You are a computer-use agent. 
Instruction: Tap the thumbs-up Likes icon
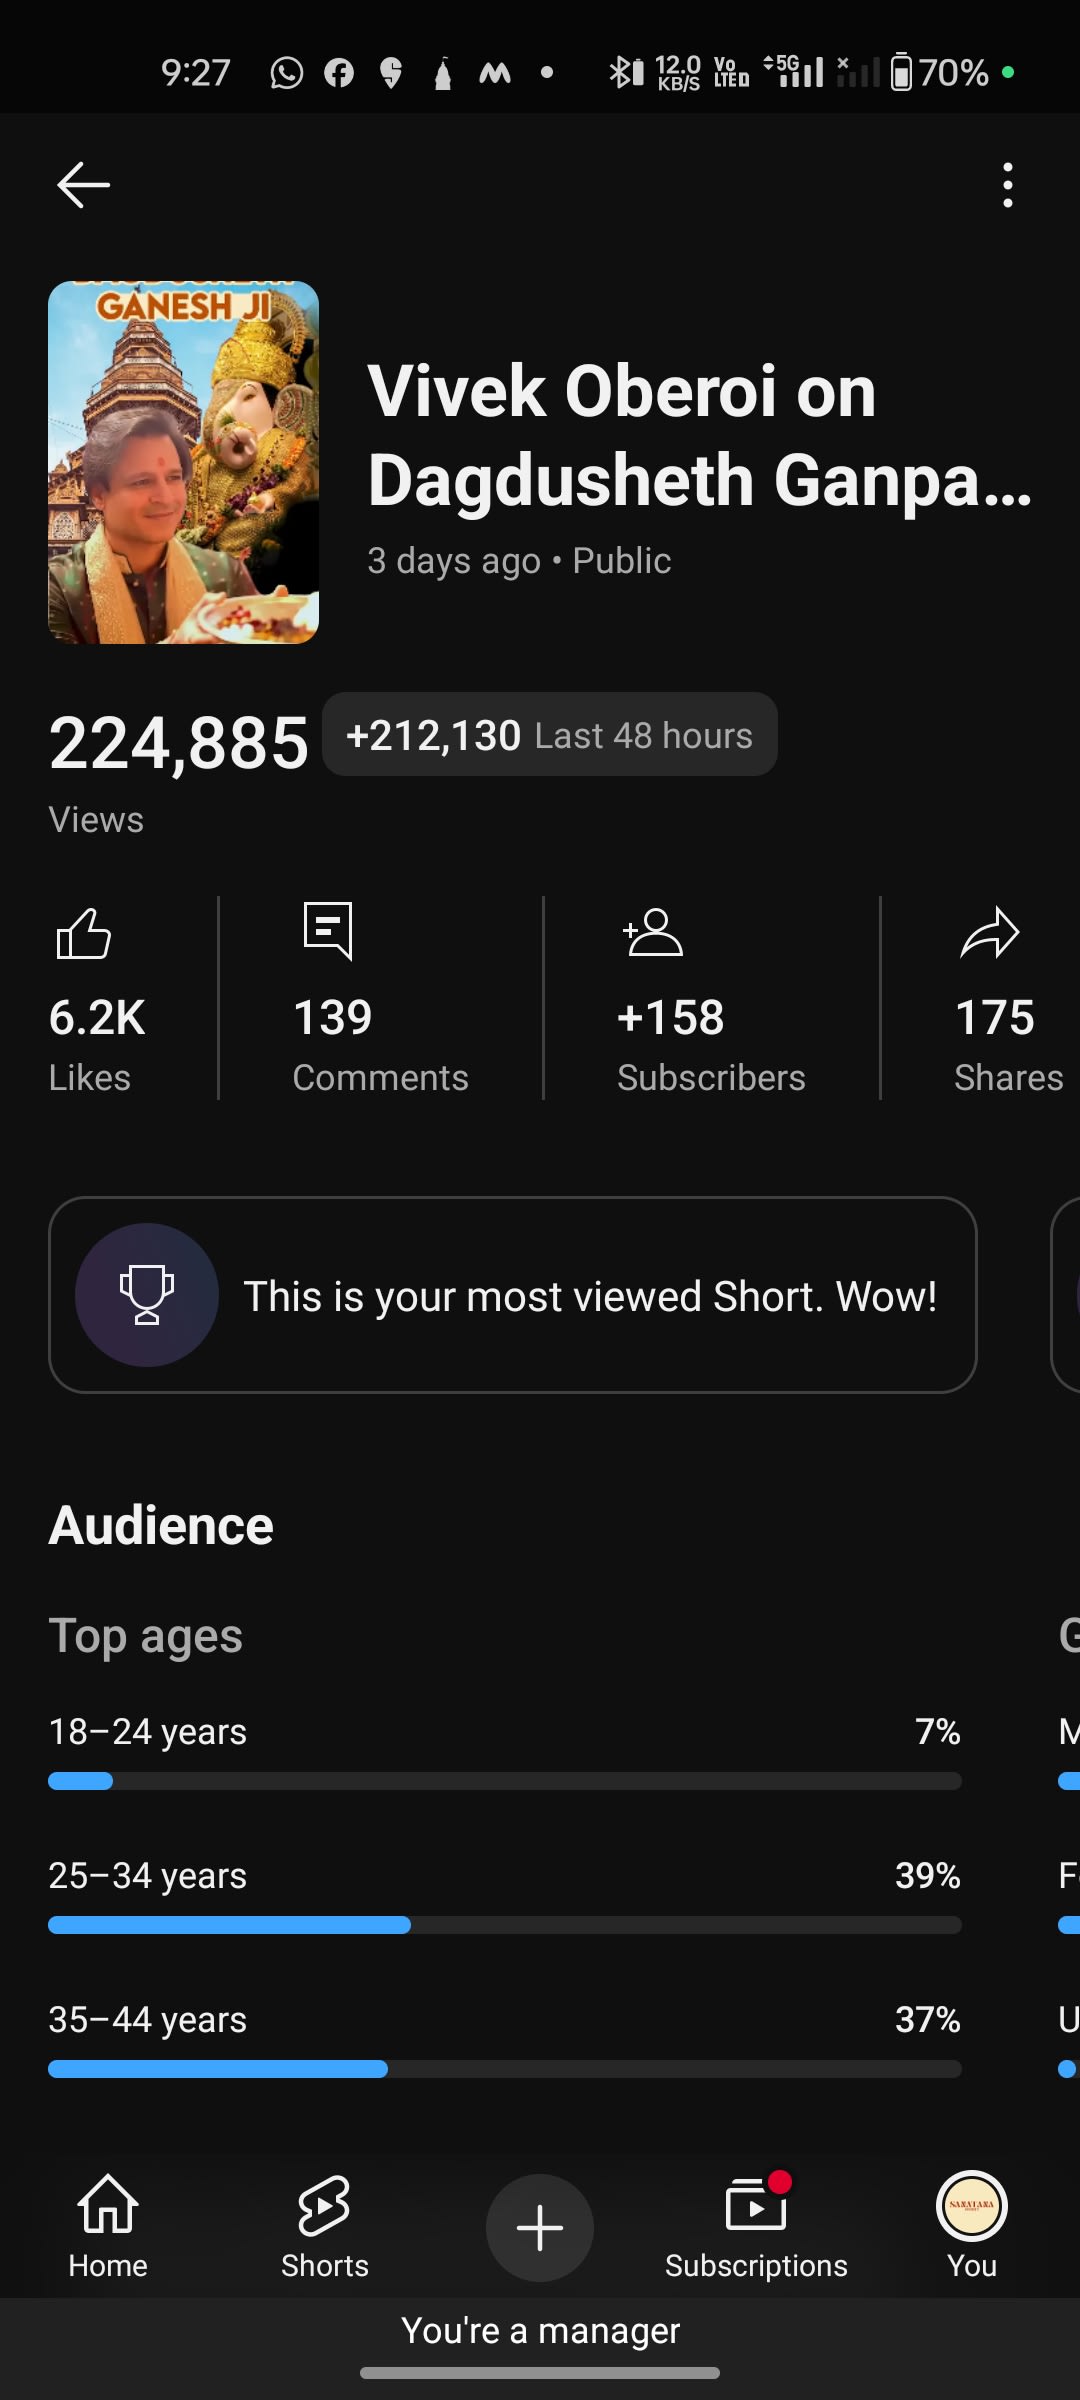[84, 934]
